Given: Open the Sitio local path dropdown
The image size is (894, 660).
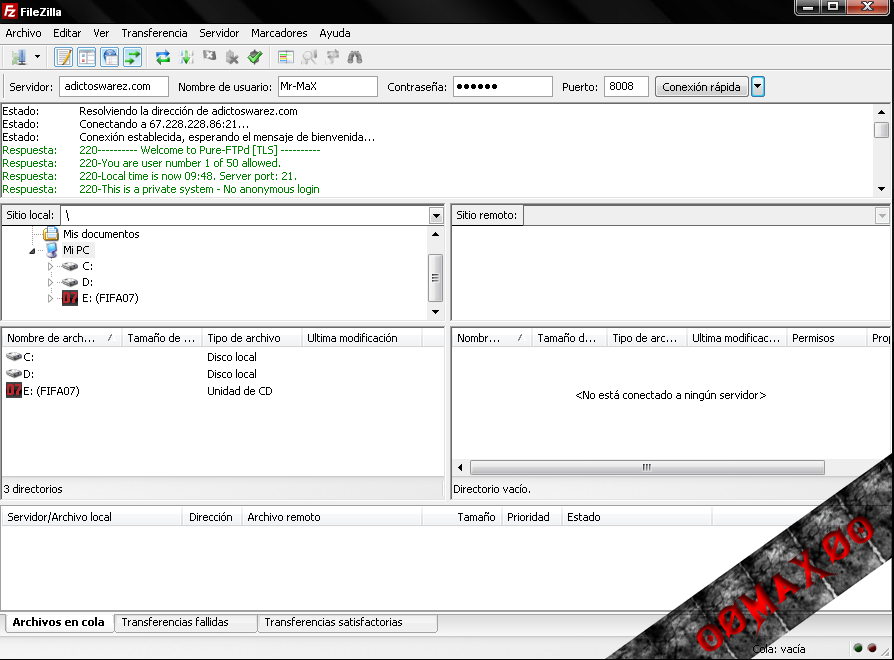Looking at the screenshot, I should (436, 215).
